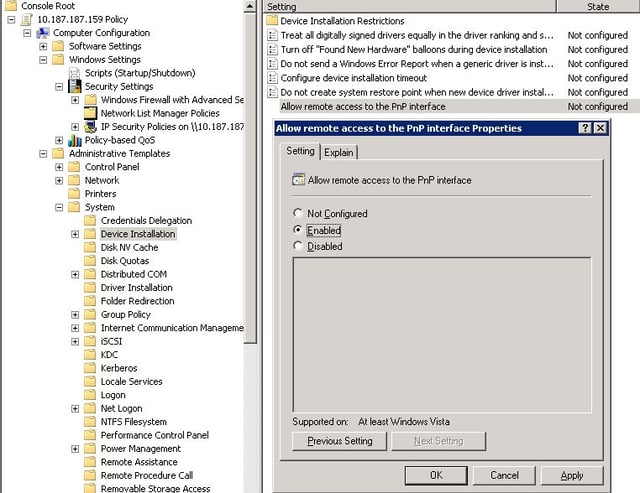640x493 pixels.
Task: Click the IP Security Policies icon
Action: (90, 127)
